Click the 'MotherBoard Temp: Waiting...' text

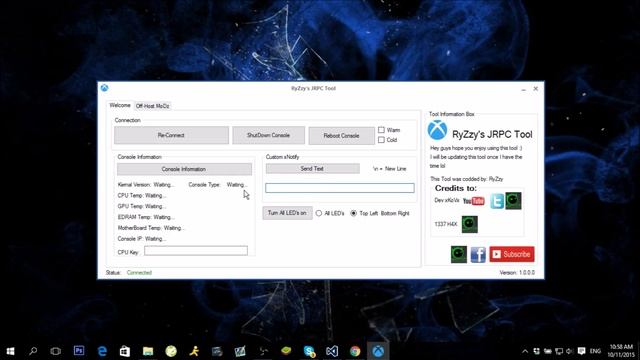151,228
